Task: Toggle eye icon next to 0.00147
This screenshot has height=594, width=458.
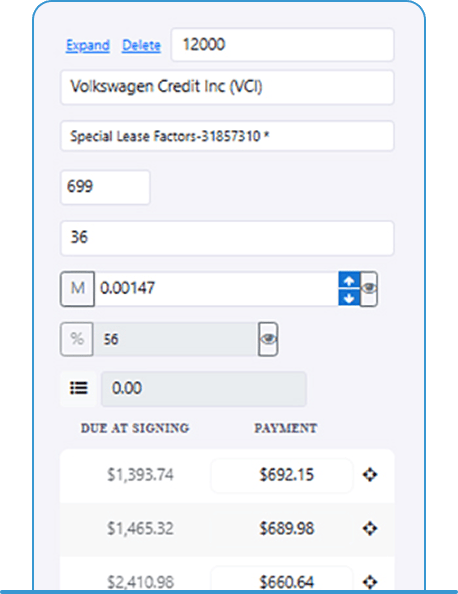Action: tap(369, 289)
